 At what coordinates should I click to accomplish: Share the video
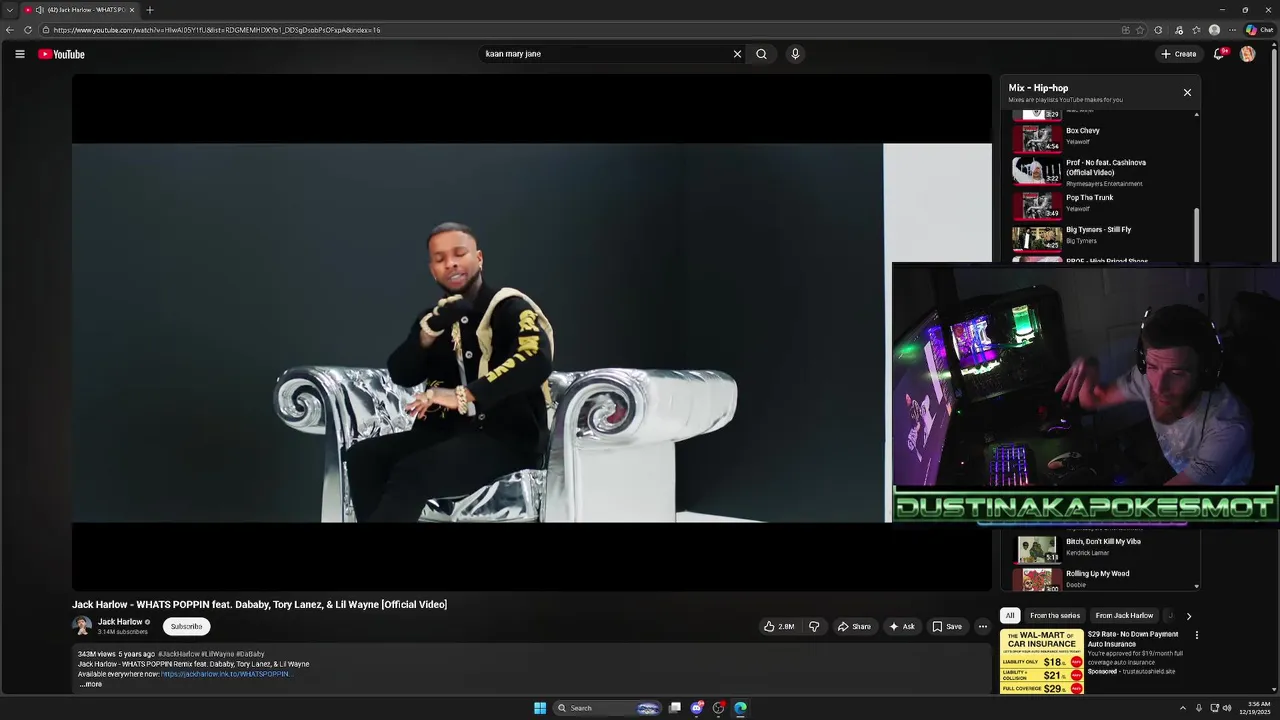pyautogui.click(x=854, y=626)
